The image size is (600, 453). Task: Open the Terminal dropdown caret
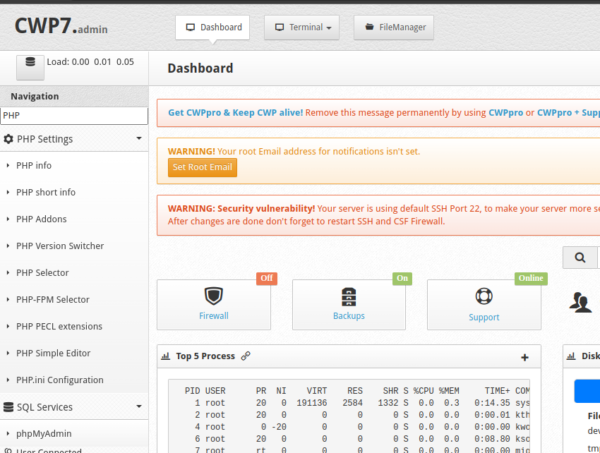point(329,28)
